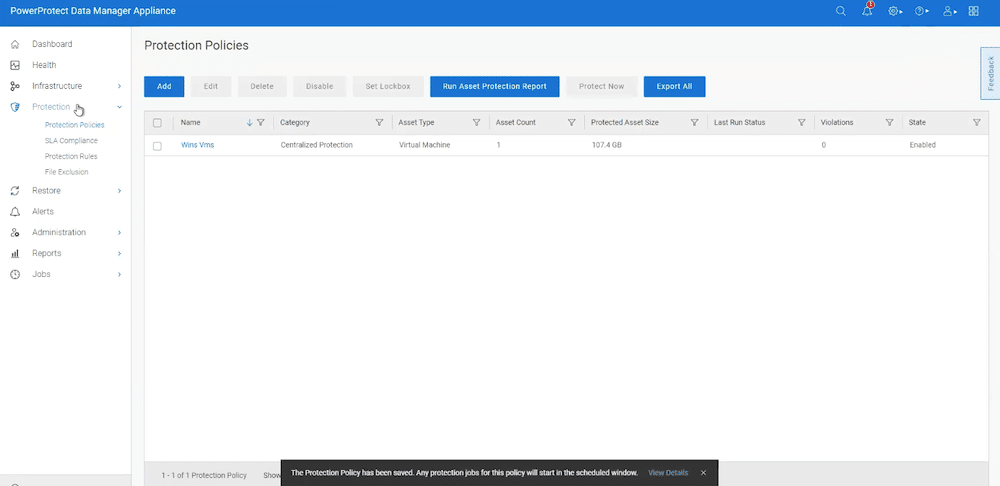The width and height of the screenshot is (1000, 486).
Task: Open File Exclusion submenu item
Action: click(x=66, y=172)
